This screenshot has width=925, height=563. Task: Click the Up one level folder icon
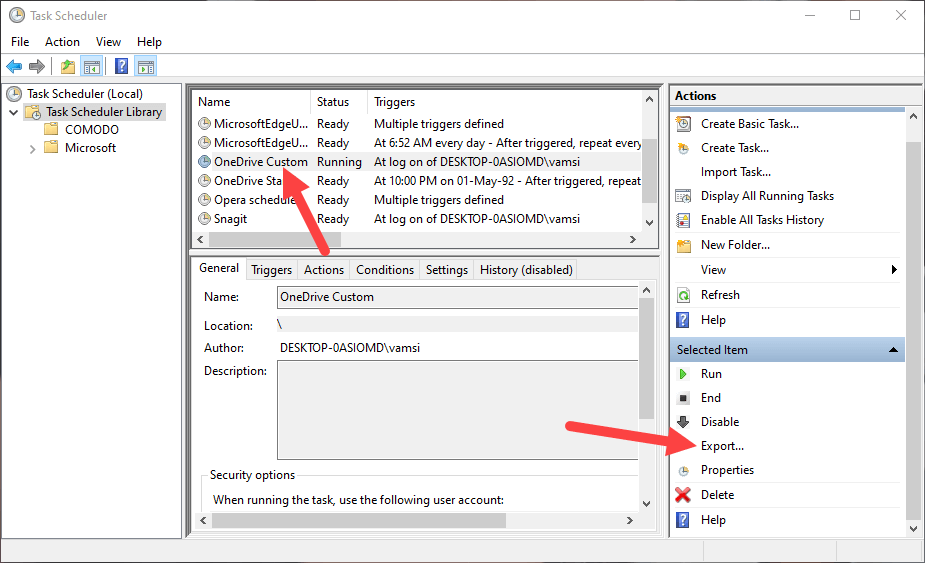coord(68,67)
